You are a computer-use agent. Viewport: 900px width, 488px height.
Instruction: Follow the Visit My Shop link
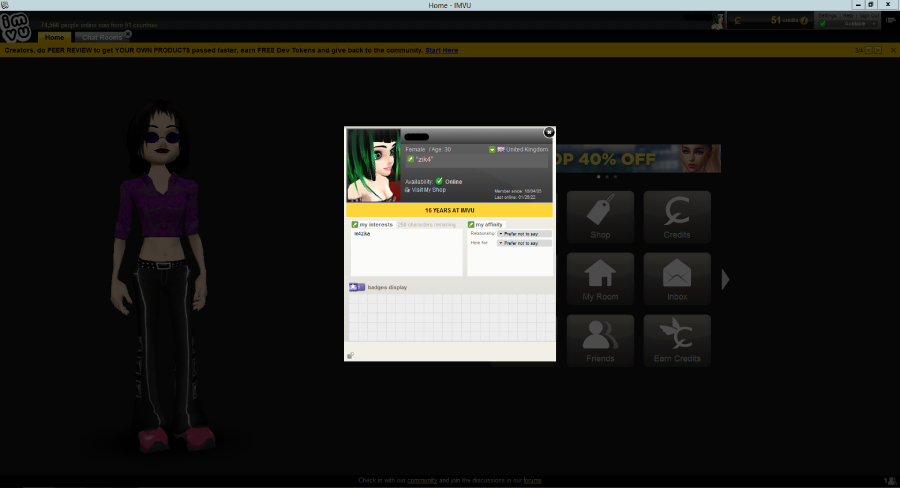pos(428,189)
